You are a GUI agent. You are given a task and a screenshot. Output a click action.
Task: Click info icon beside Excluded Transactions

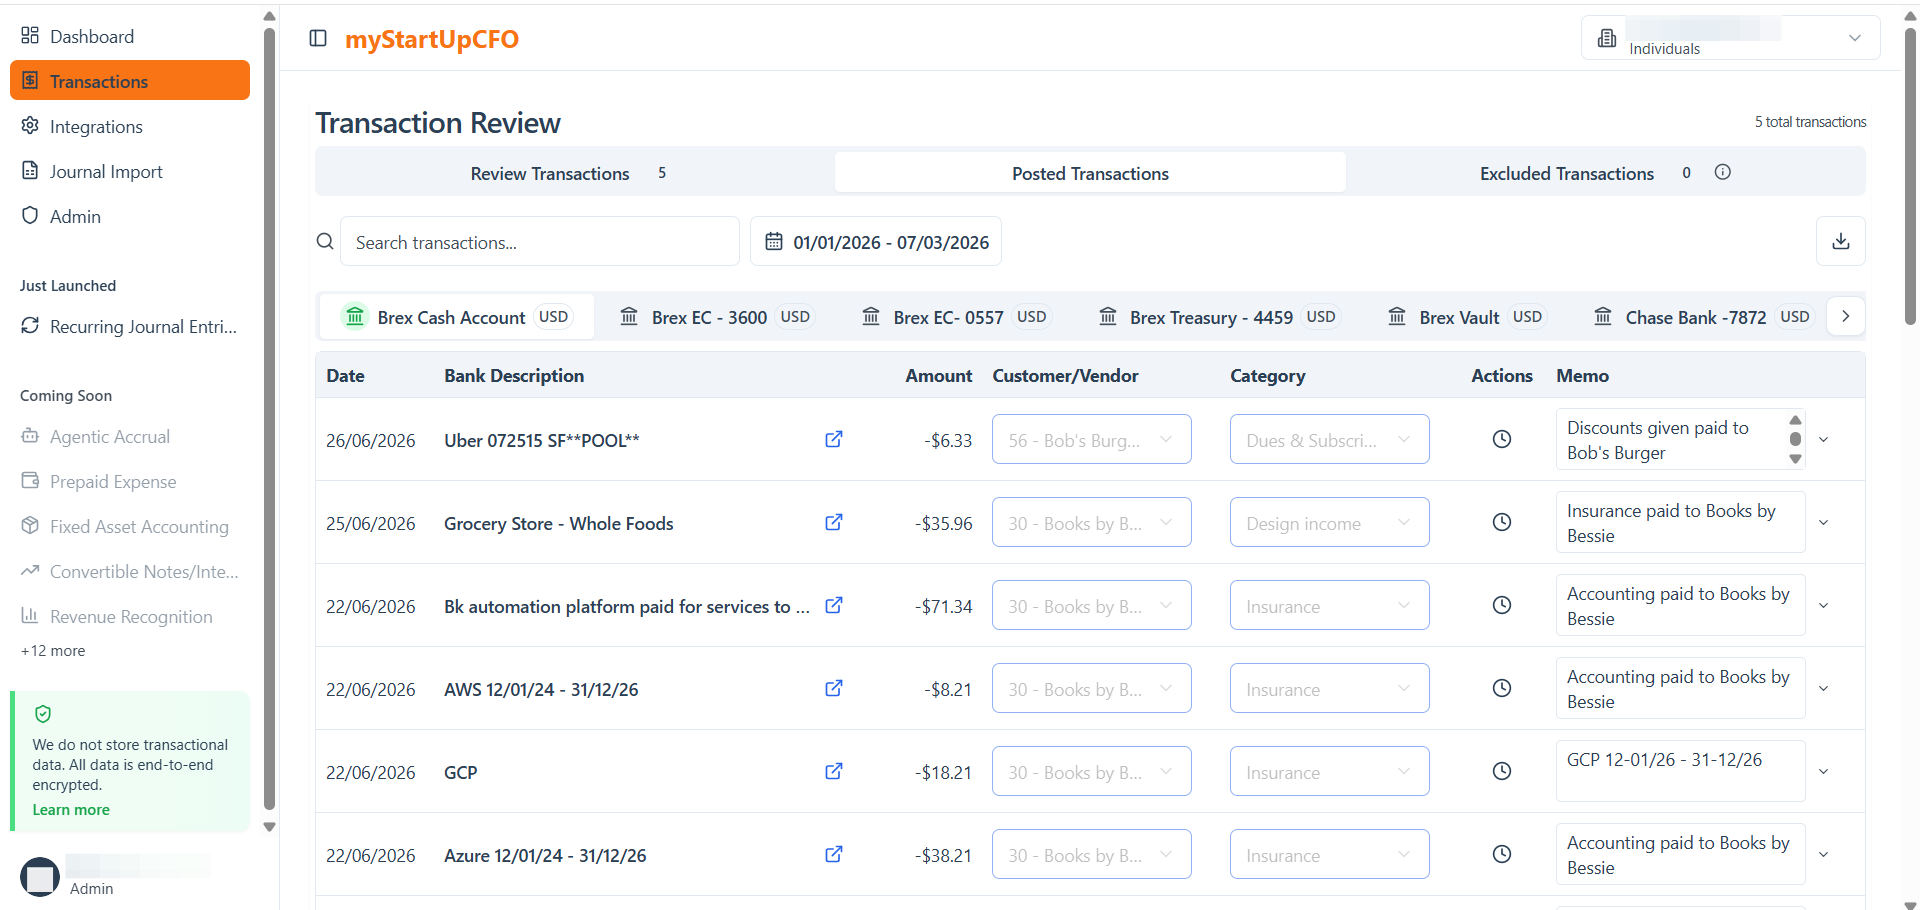(x=1722, y=172)
